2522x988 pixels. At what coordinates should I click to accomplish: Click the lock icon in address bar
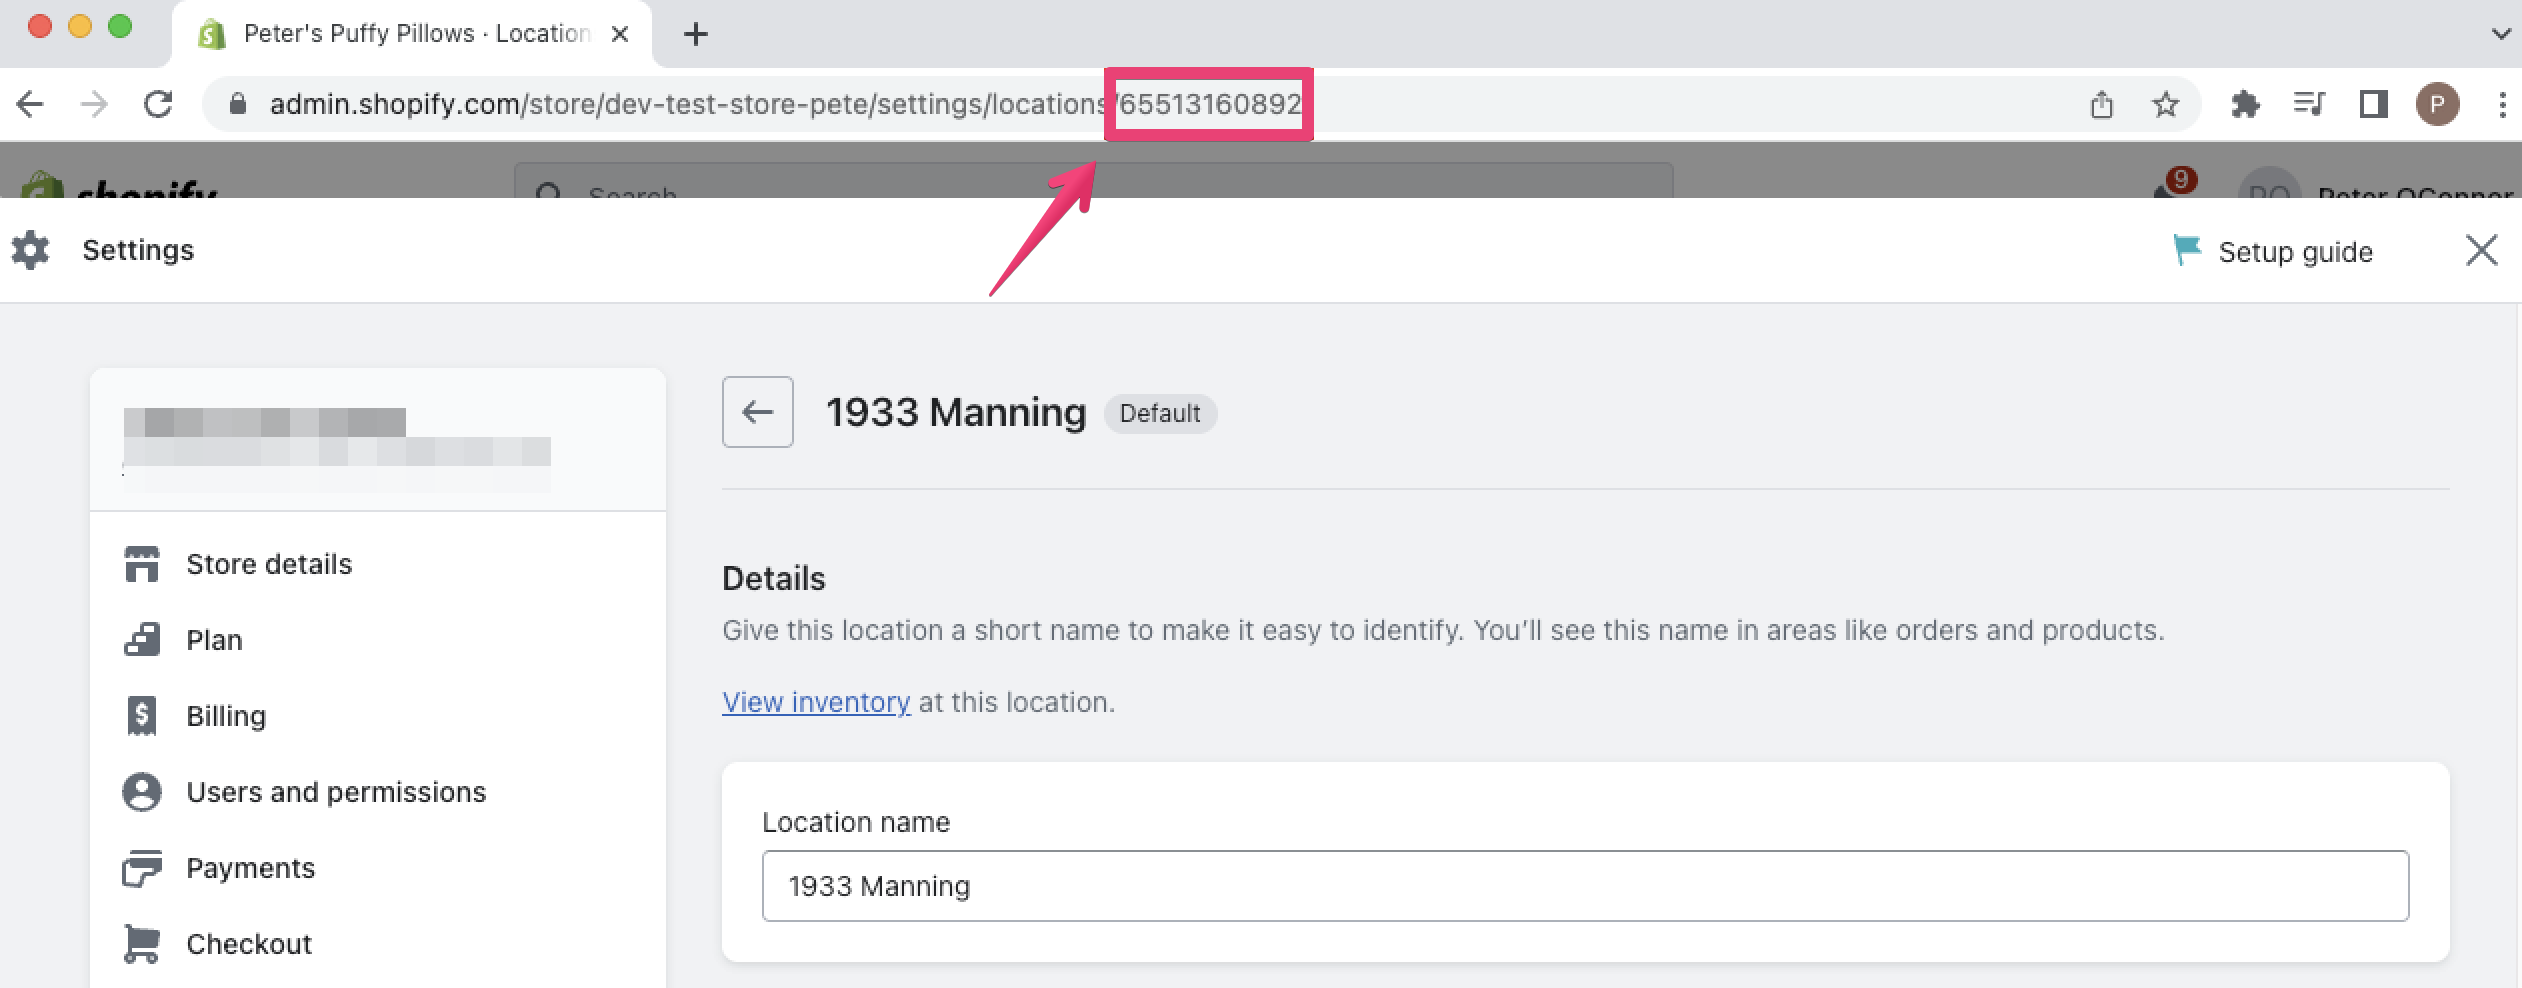[238, 104]
